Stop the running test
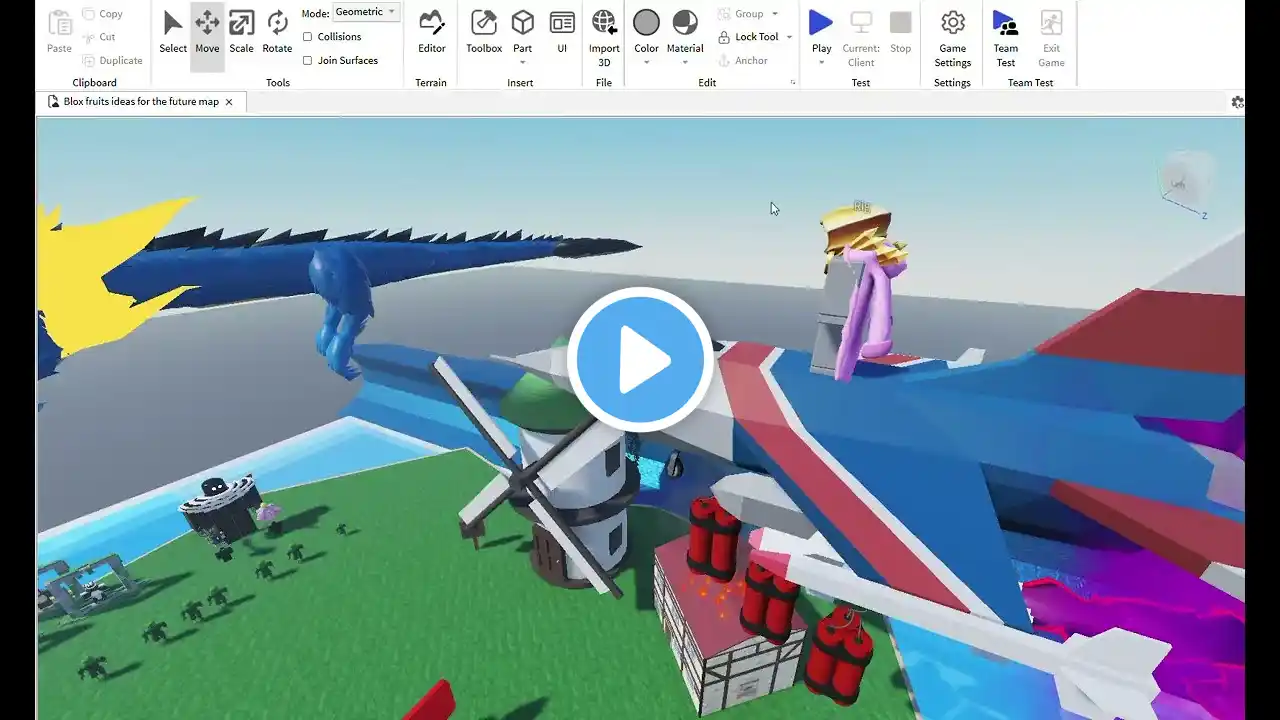The width and height of the screenshot is (1280, 720). [x=901, y=32]
